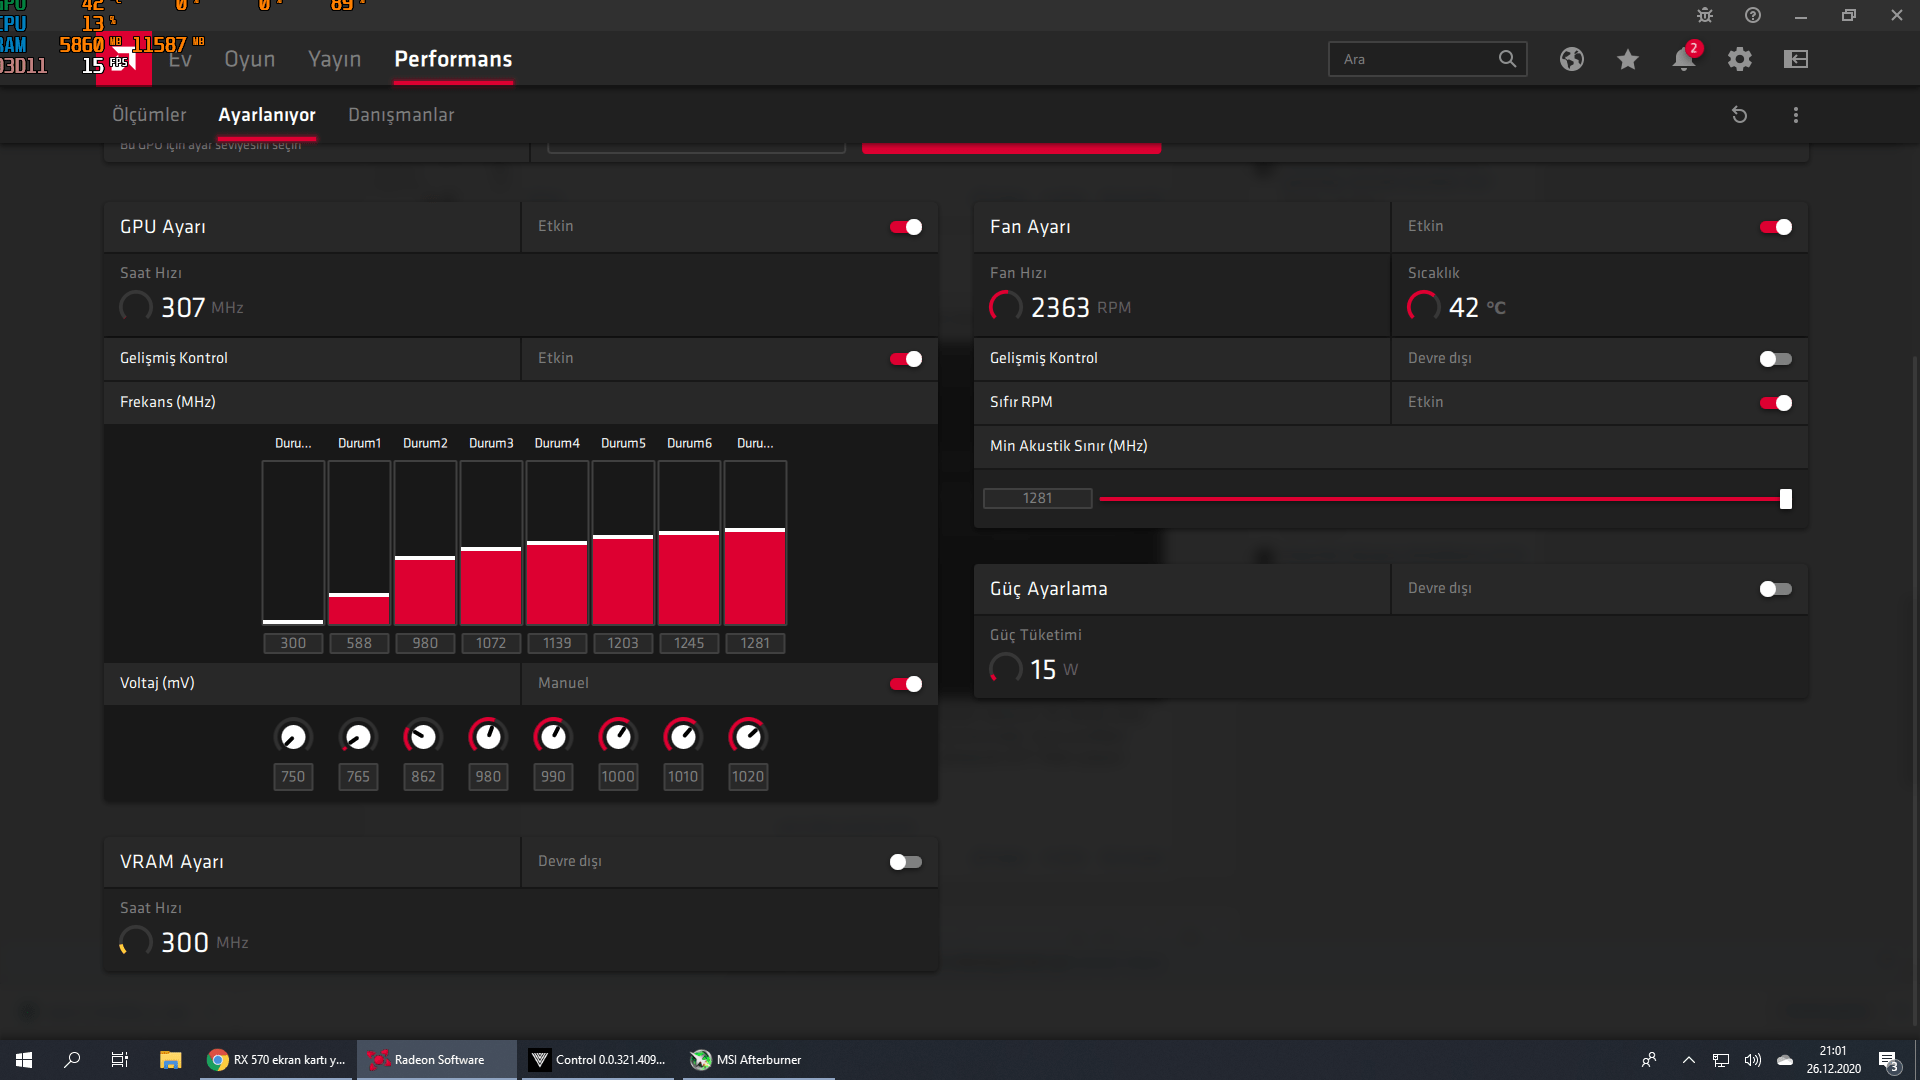
Task: Click the reset arrow icon
Action: click(1739, 115)
